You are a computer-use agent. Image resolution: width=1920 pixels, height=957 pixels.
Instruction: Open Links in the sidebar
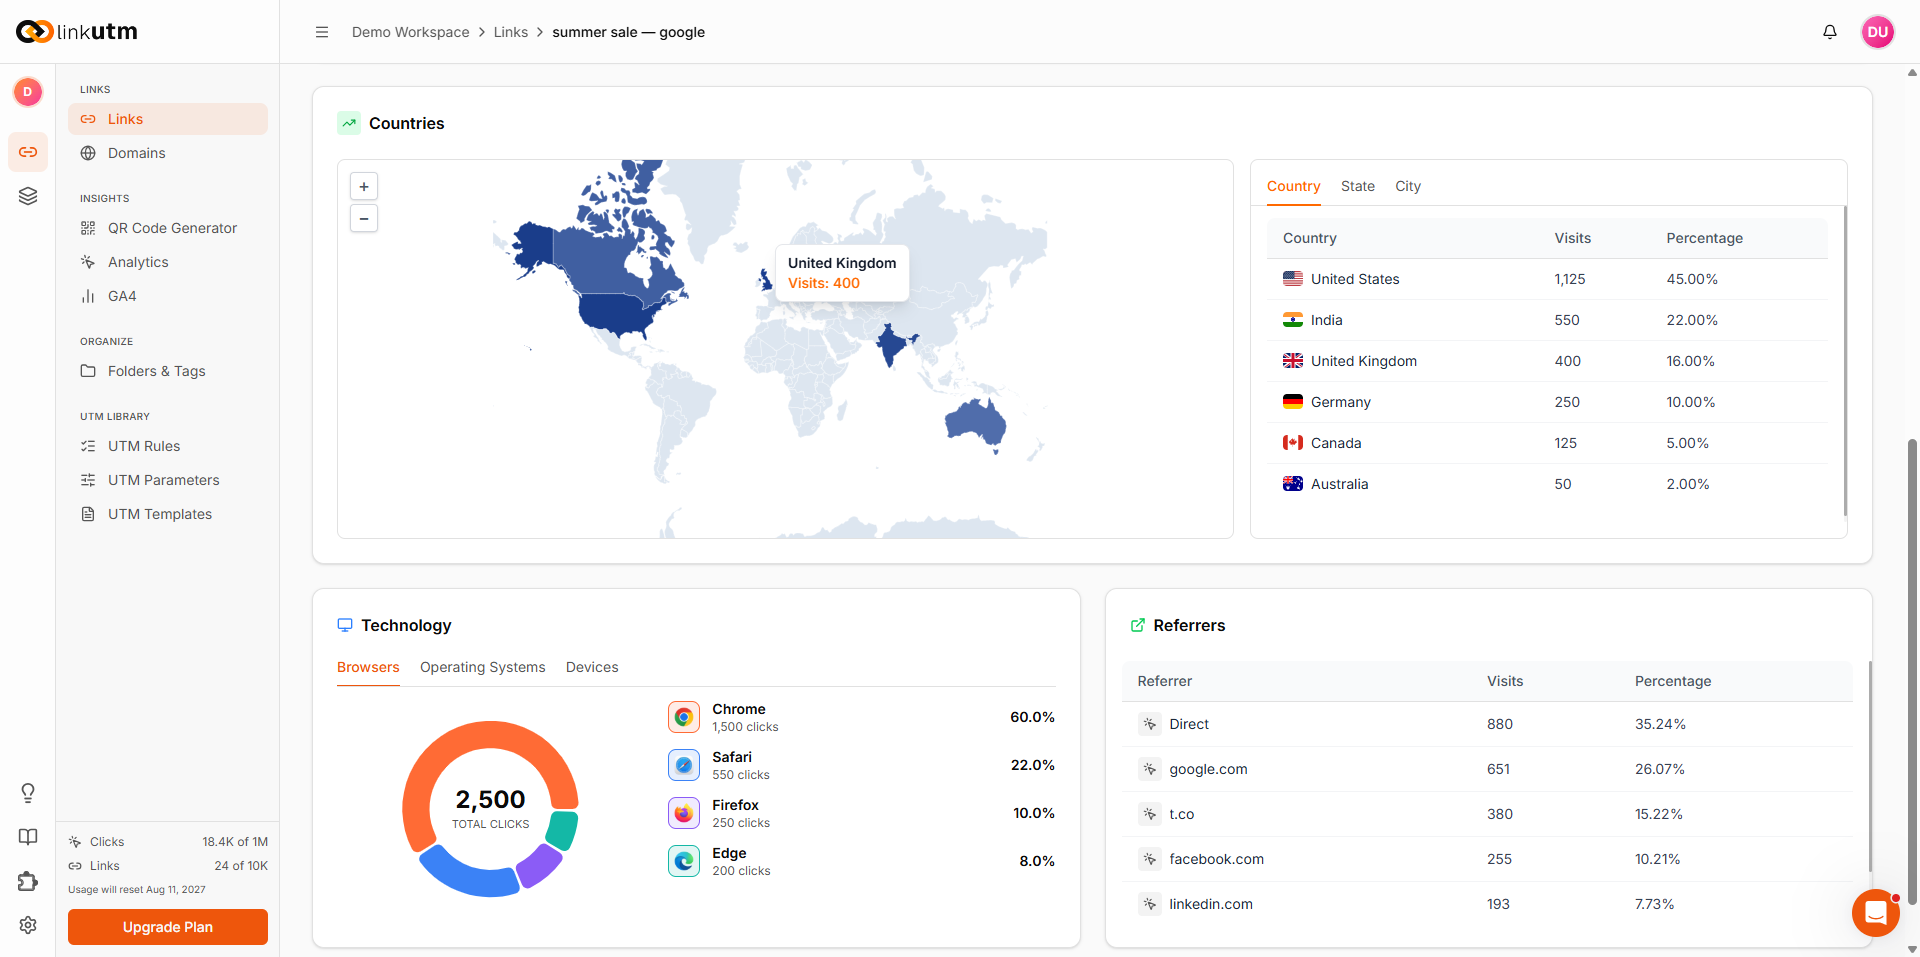pos(168,119)
